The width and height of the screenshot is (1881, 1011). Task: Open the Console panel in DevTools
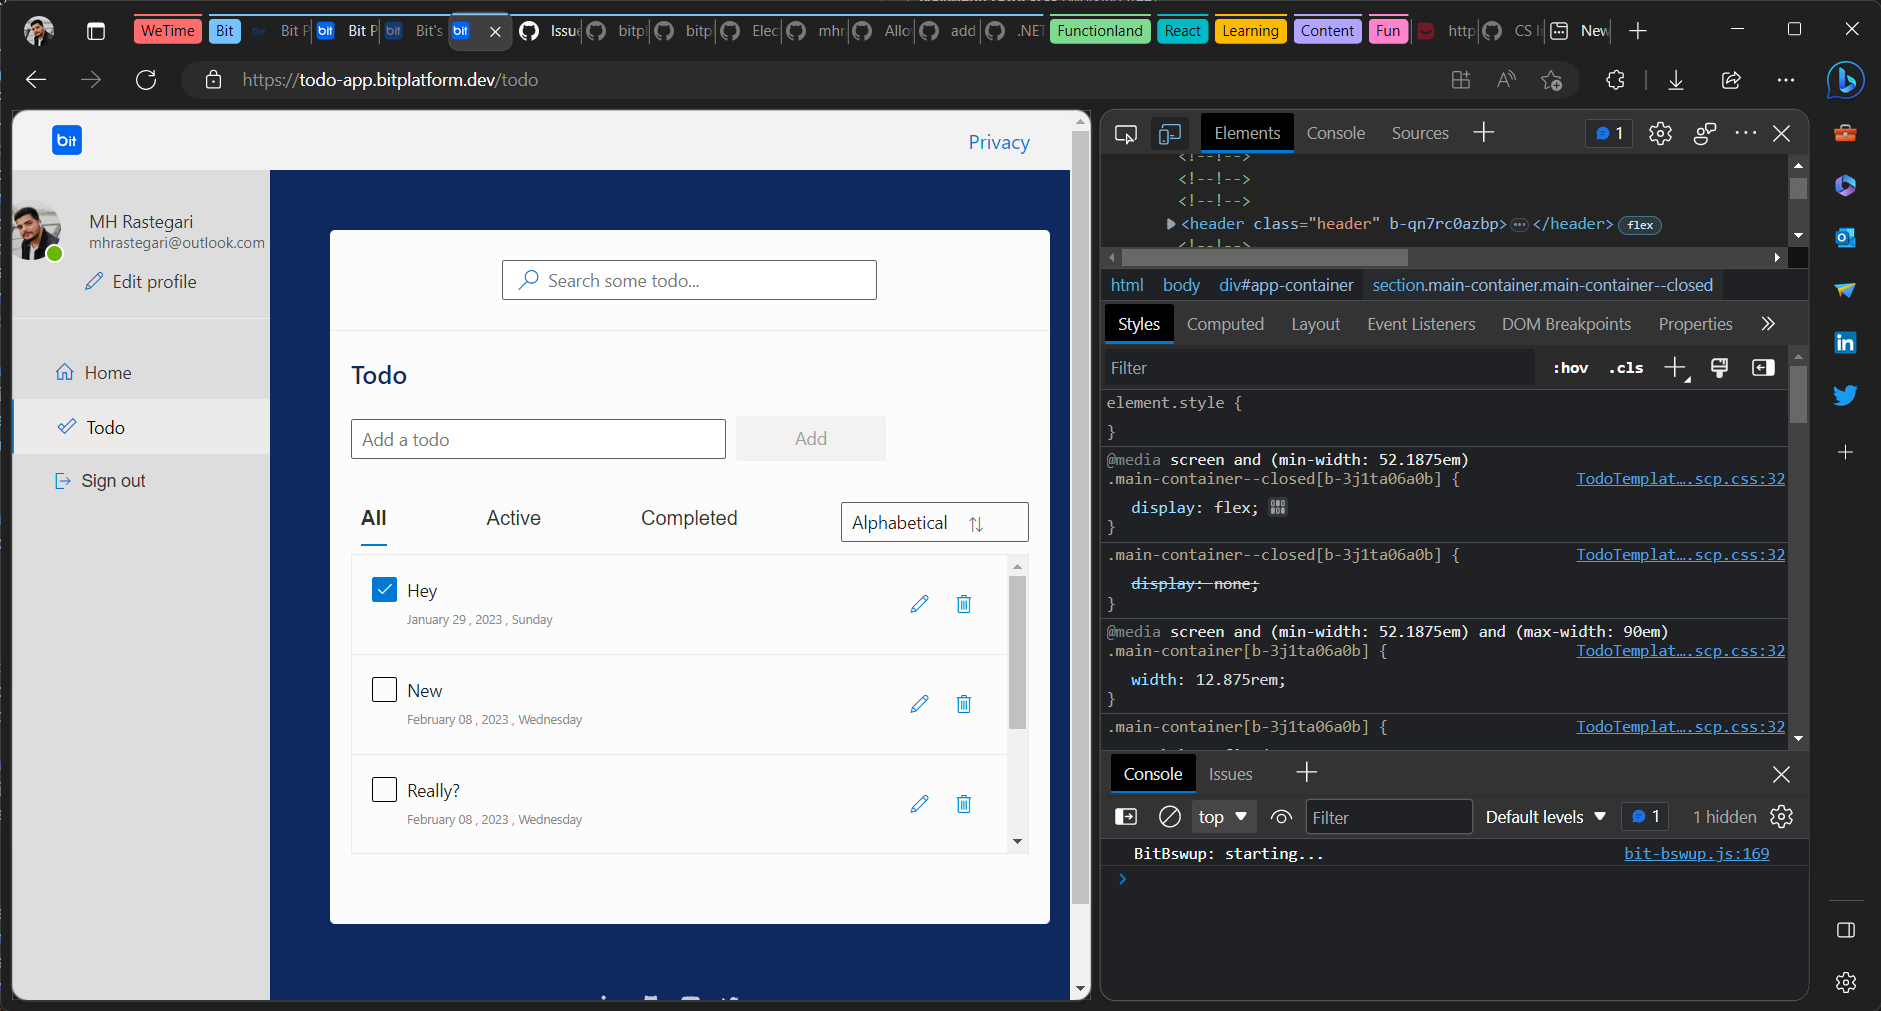1335,132
